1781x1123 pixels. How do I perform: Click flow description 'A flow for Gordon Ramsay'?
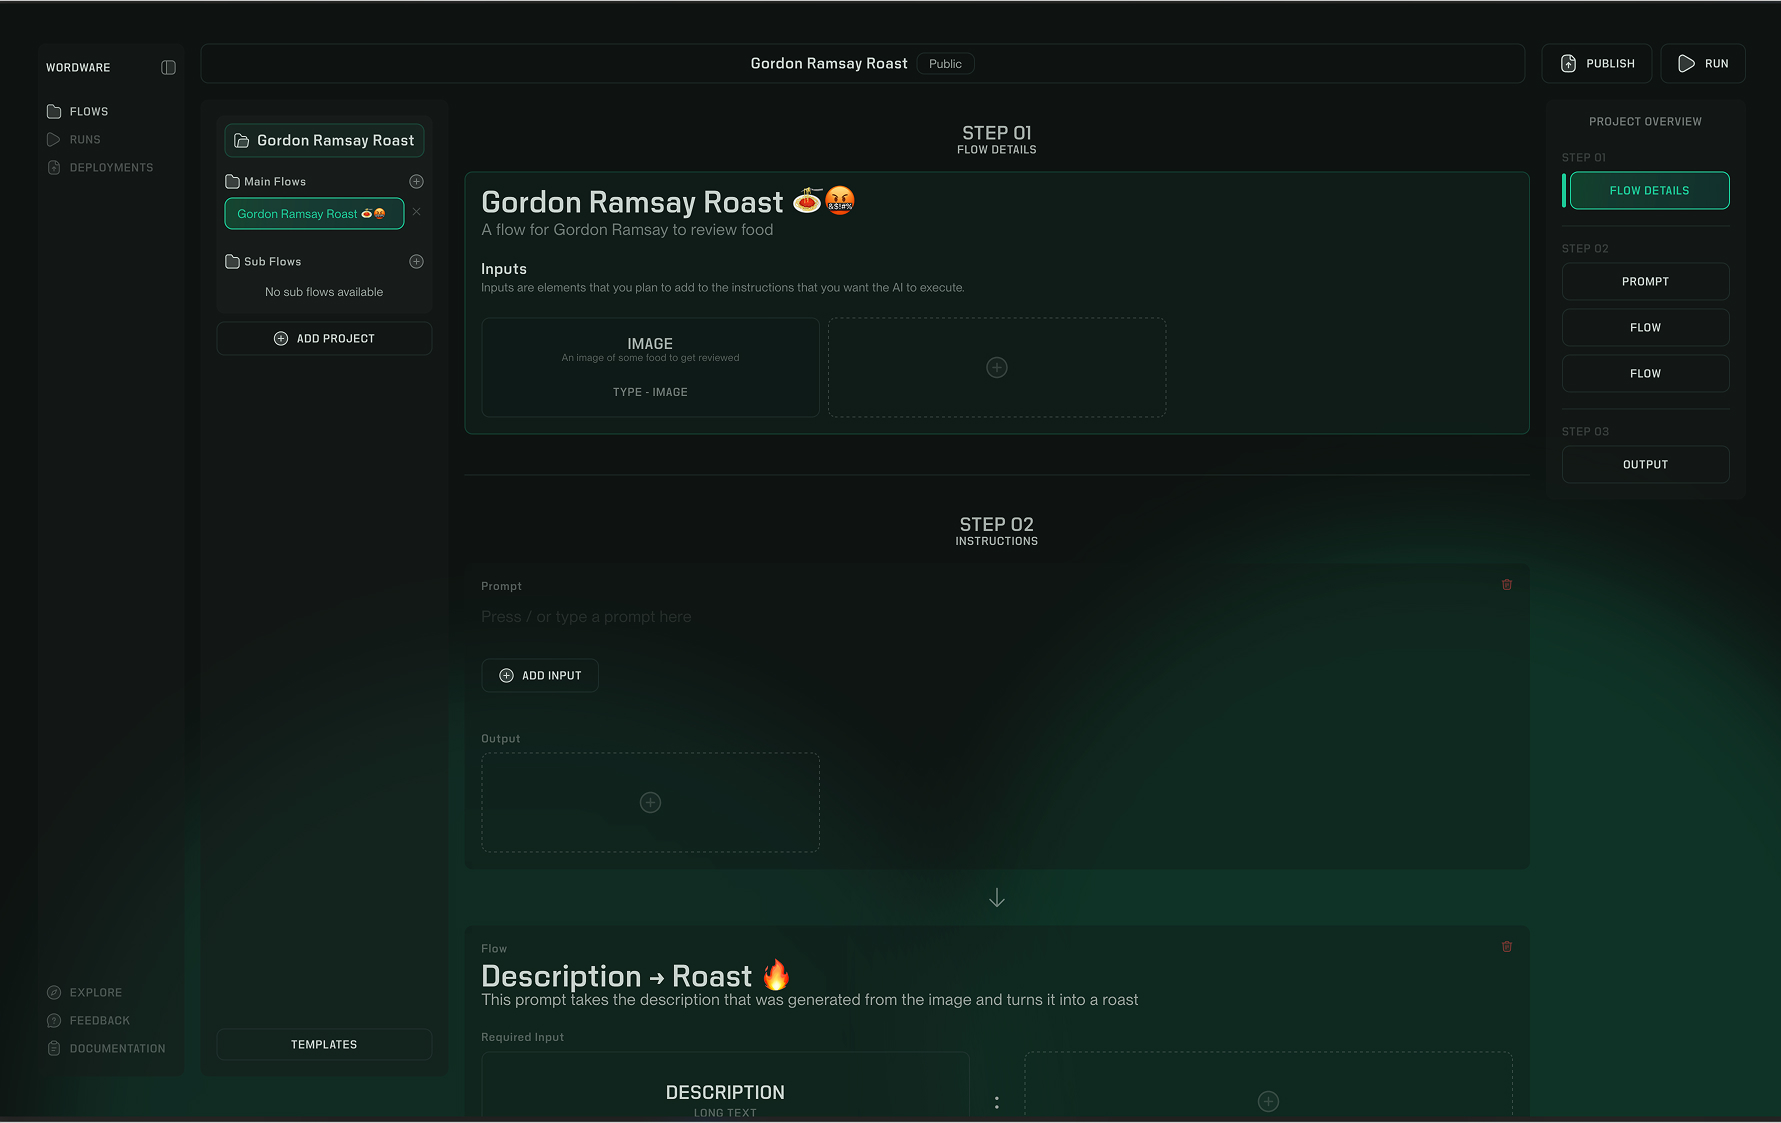pos(627,230)
